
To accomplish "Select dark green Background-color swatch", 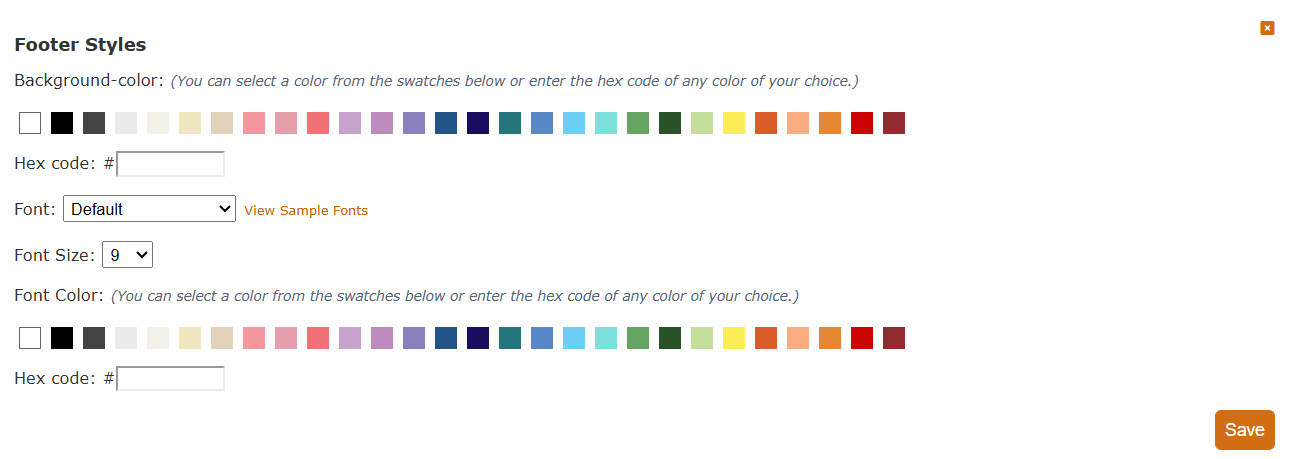I will point(670,123).
